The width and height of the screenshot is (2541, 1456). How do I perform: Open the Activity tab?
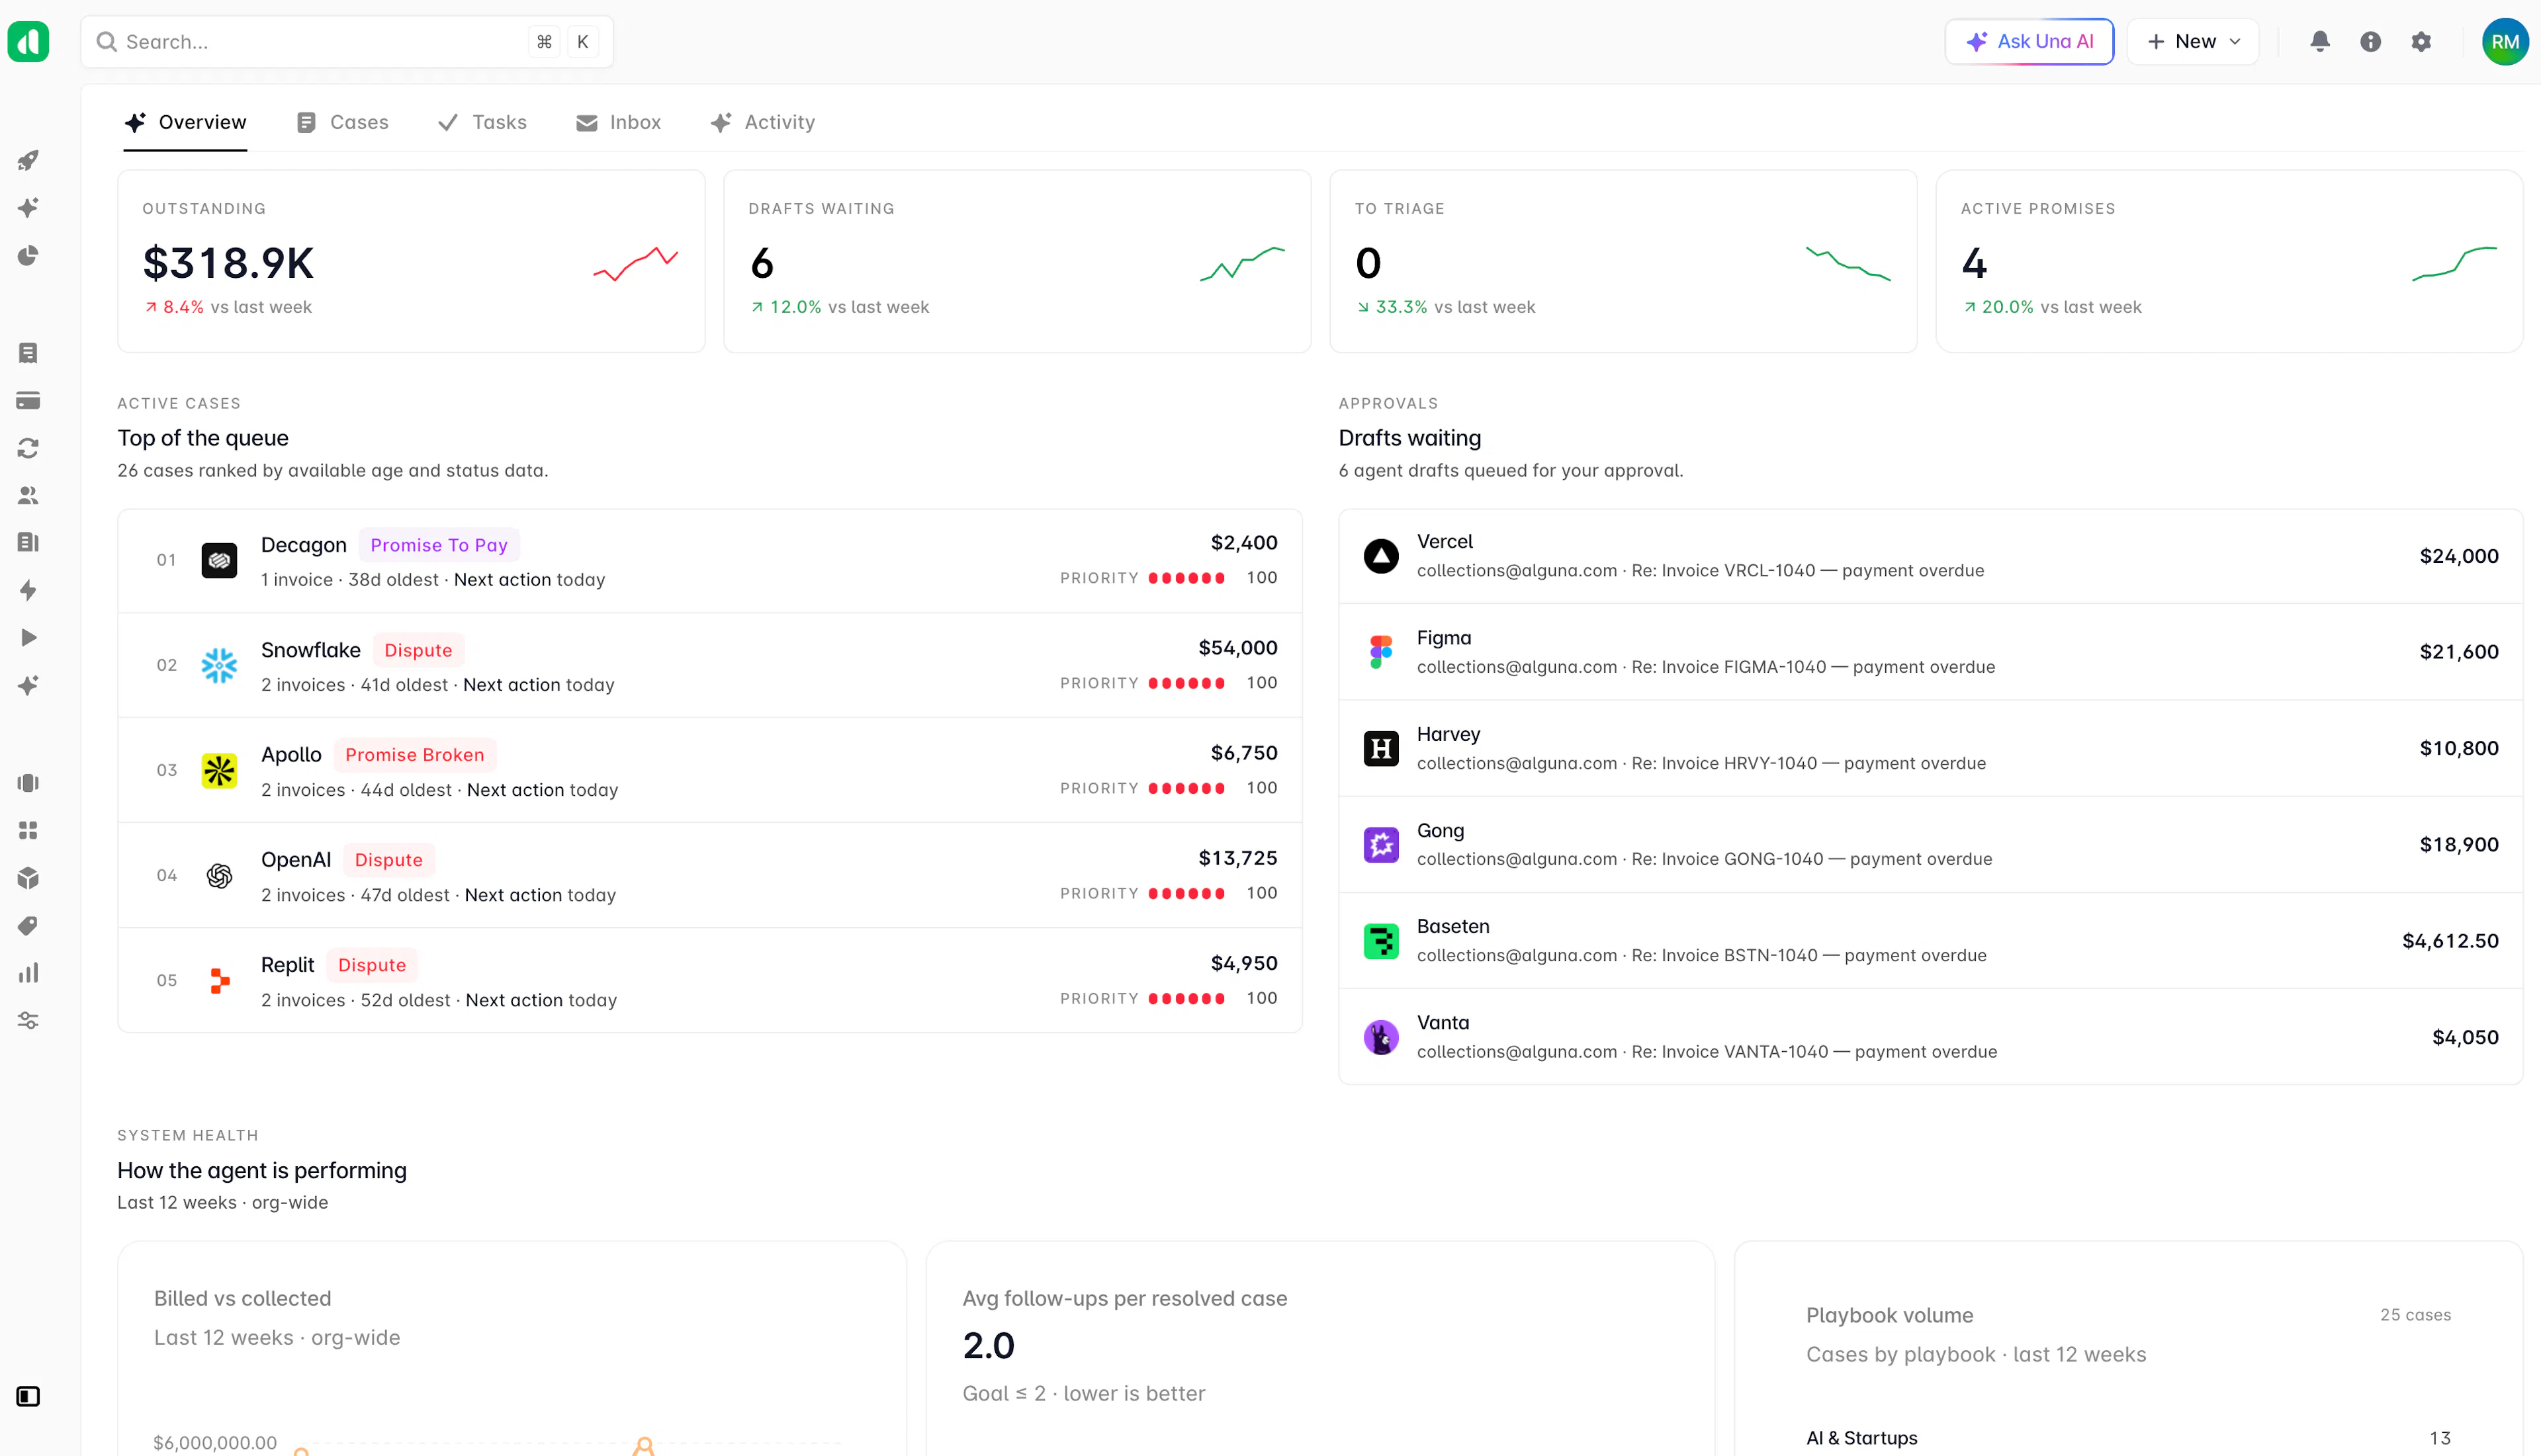click(x=762, y=122)
